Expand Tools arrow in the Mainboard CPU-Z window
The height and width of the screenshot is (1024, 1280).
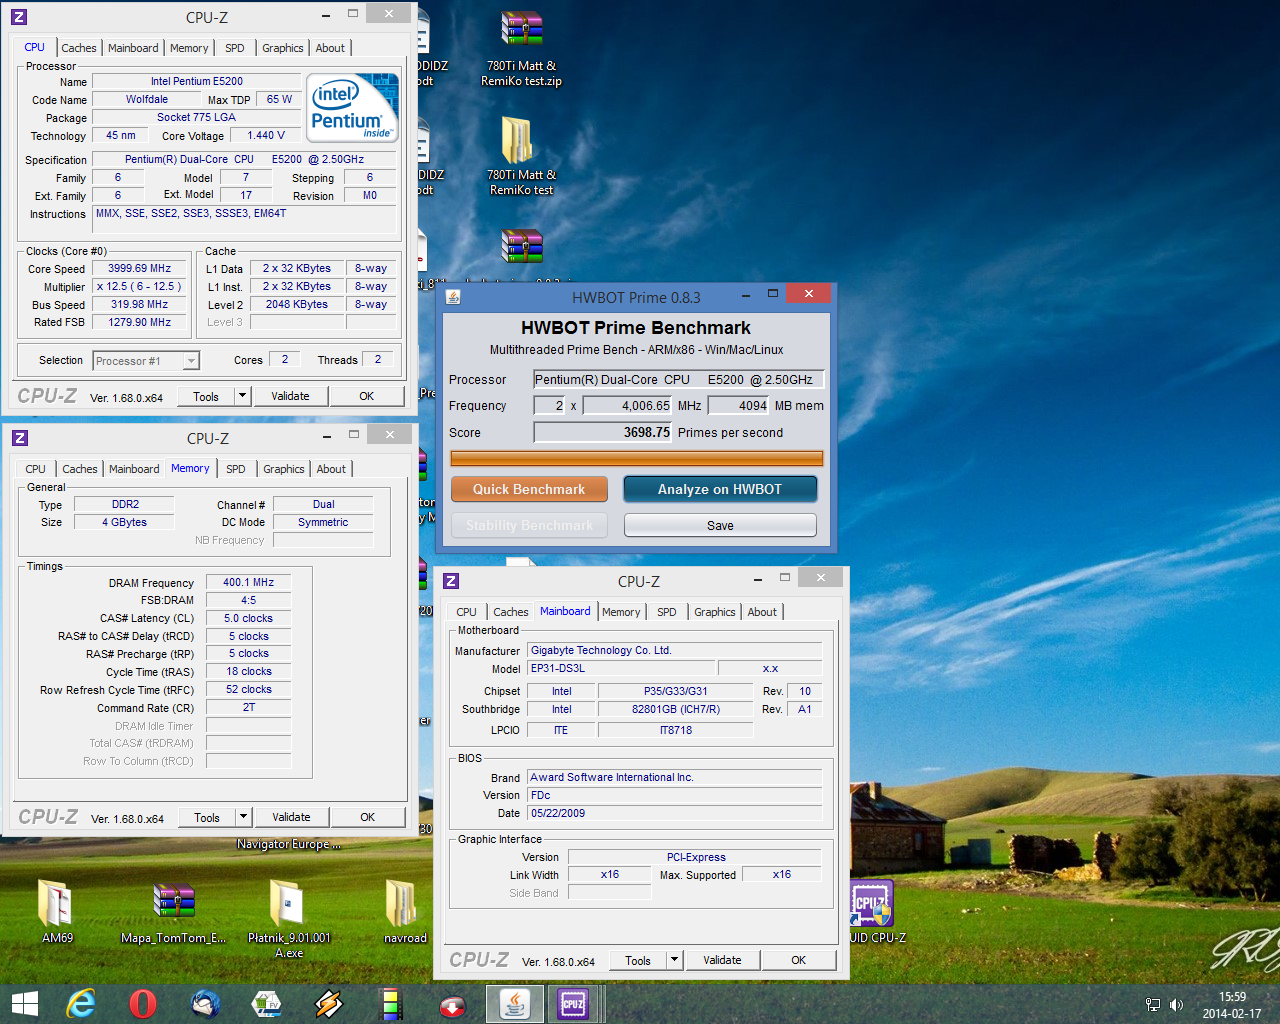(674, 960)
